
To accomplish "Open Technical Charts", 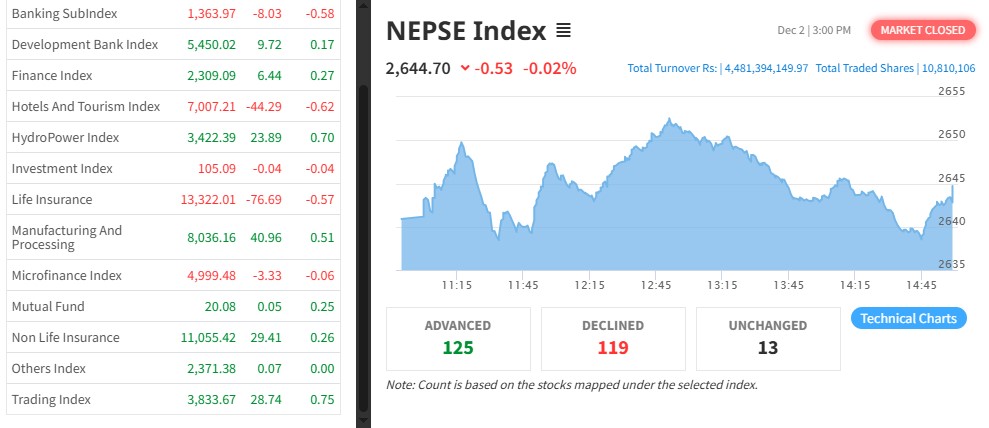I will [908, 318].
